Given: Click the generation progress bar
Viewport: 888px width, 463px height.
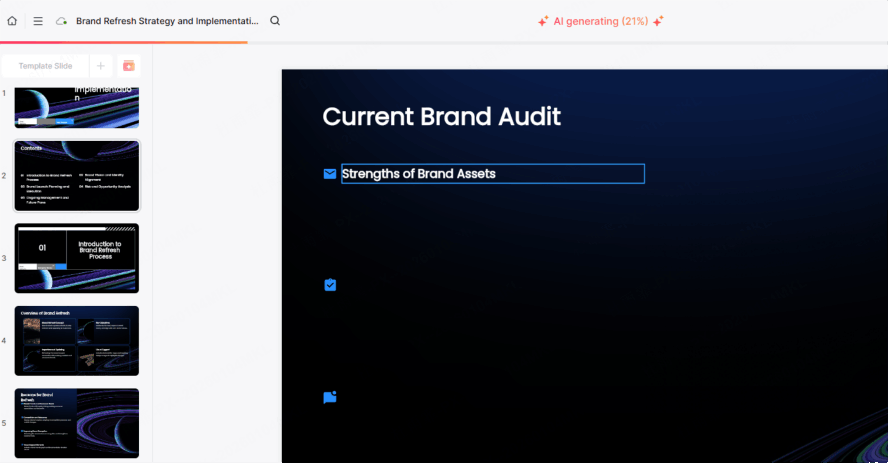Looking at the screenshot, I should pyautogui.click(x=124, y=43).
